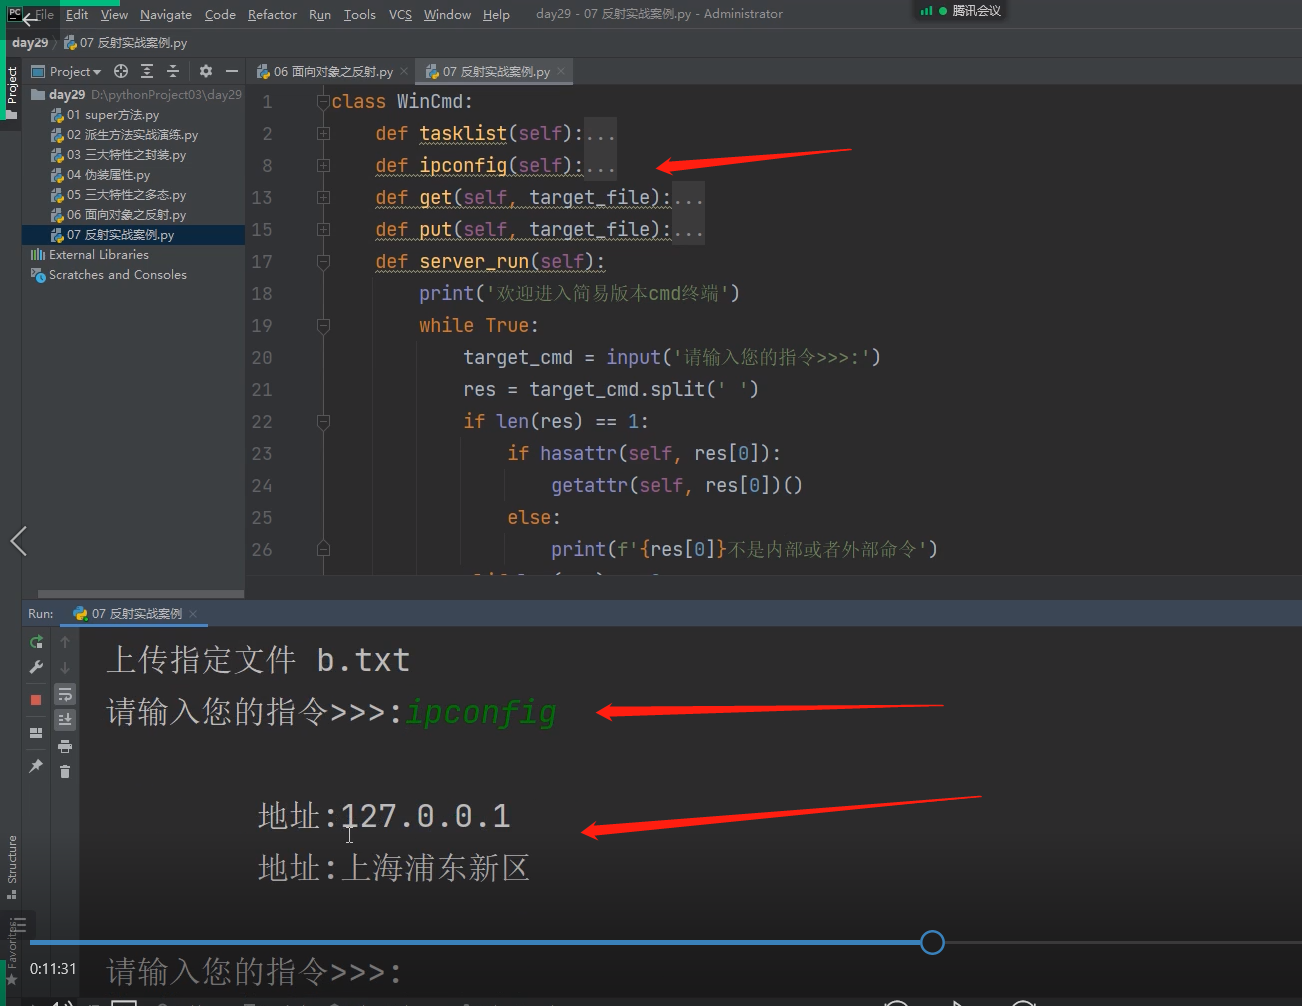This screenshot has width=1302, height=1006.
Task: Restore layout in Run panel
Action: tap(36, 733)
